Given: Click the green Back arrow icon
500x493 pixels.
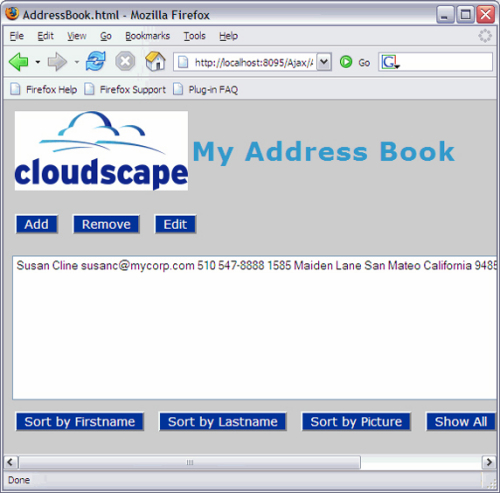Looking at the screenshot, I should [19, 62].
